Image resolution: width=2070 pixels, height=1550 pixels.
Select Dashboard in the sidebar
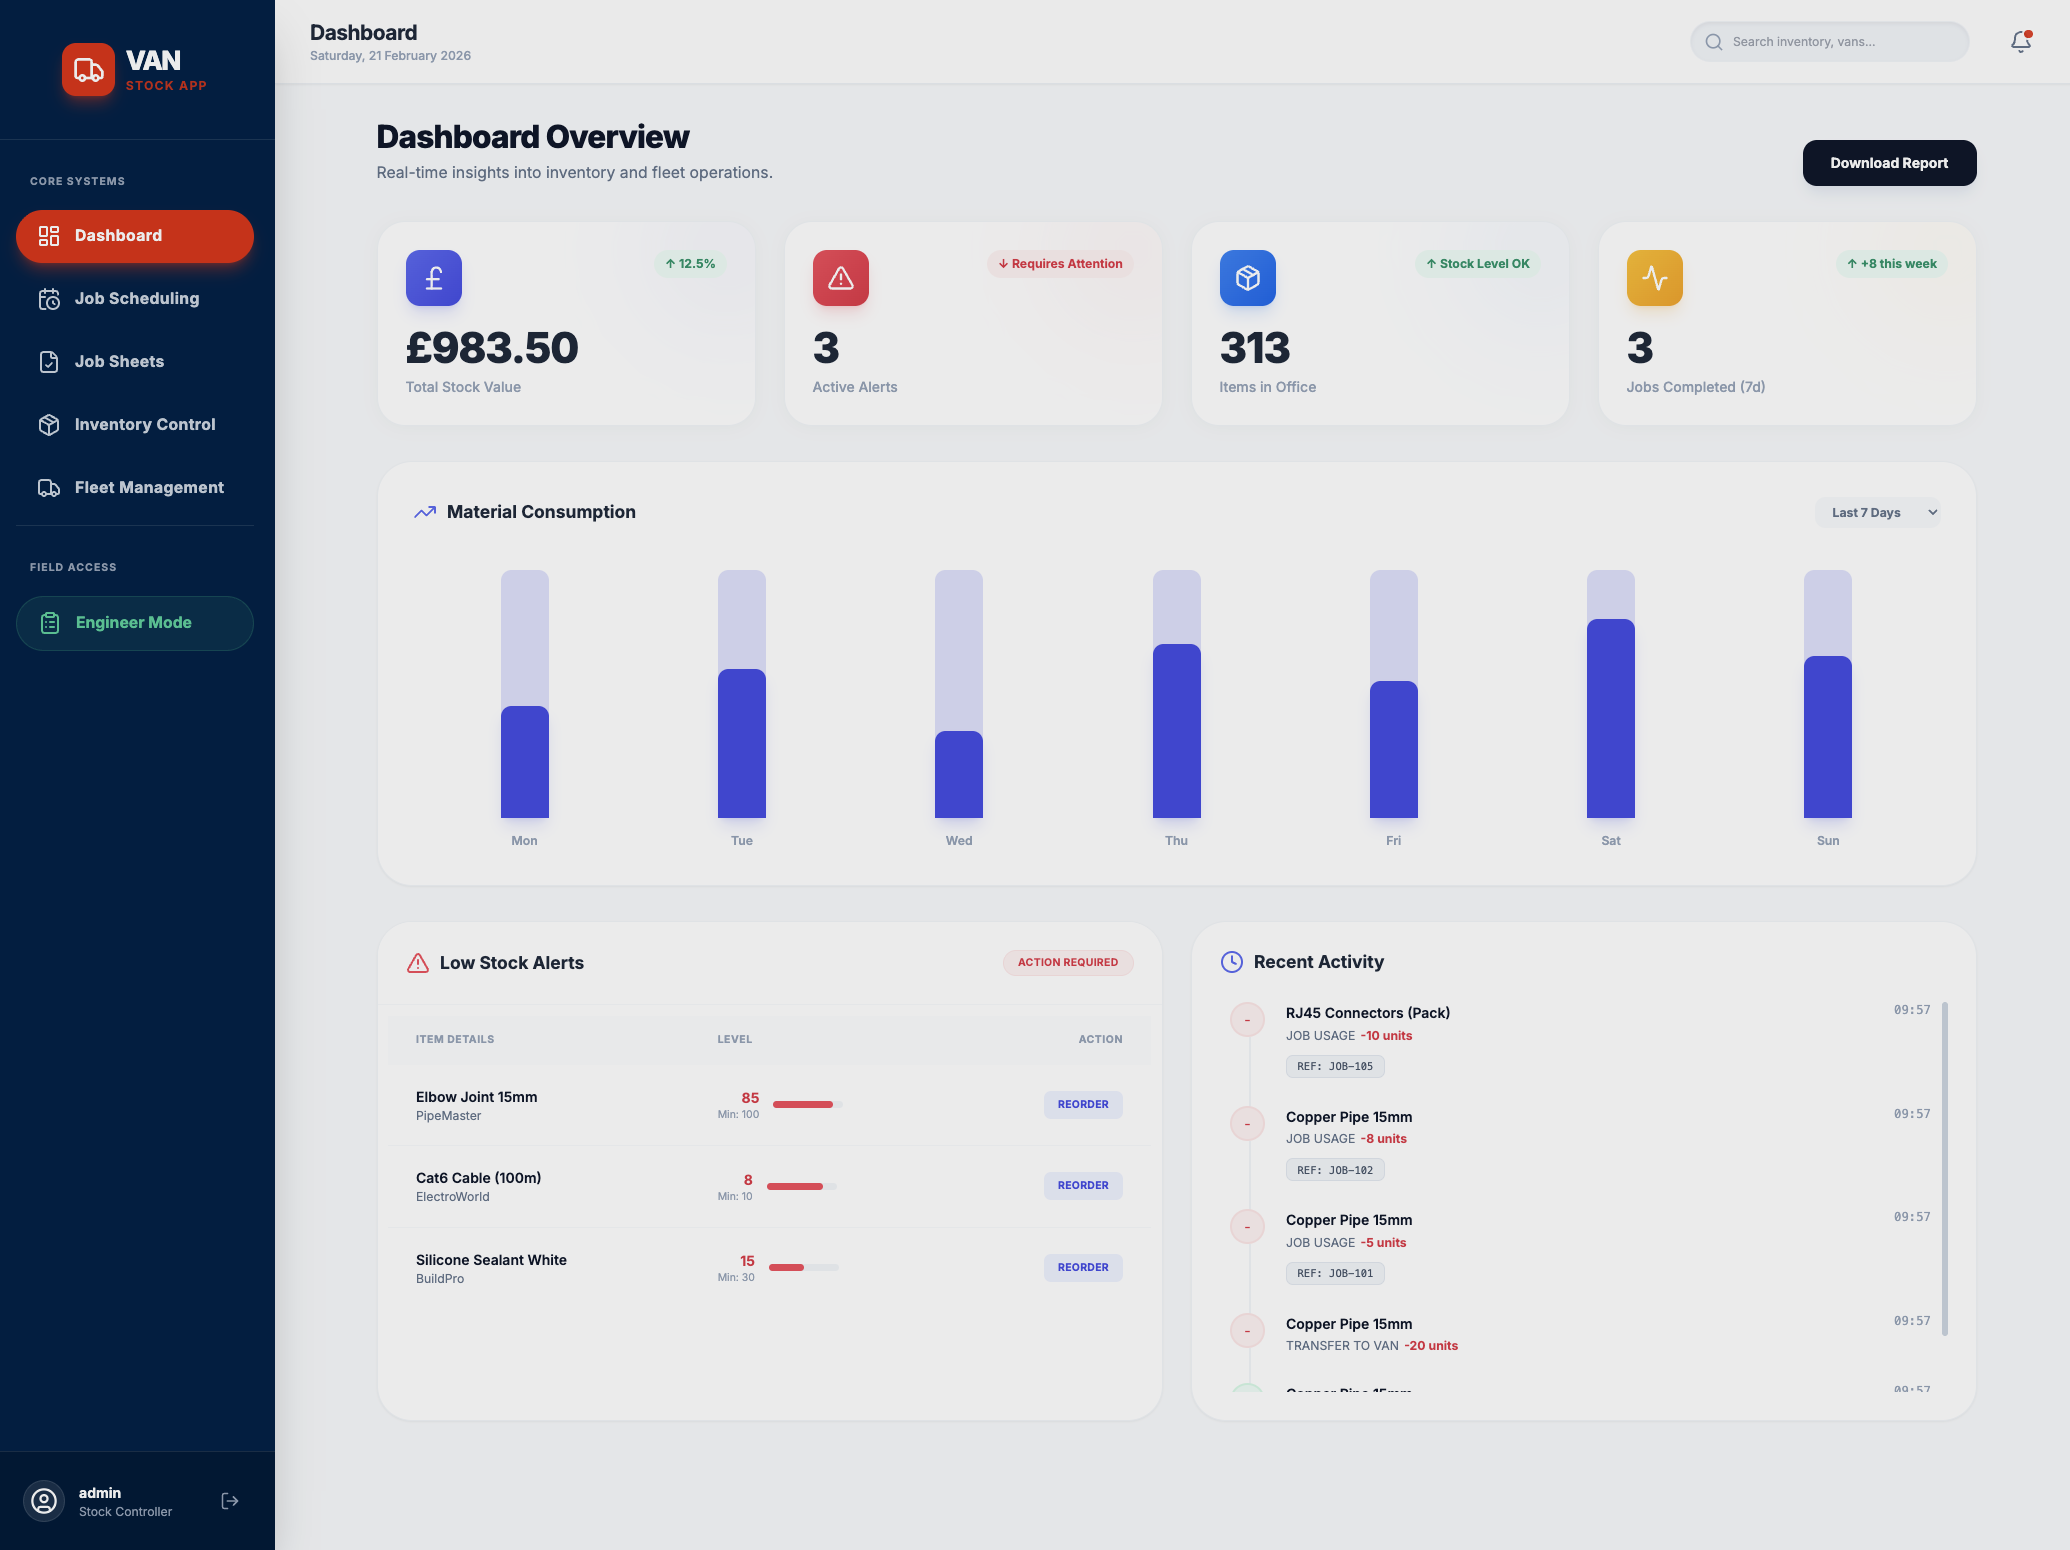tap(135, 236)
